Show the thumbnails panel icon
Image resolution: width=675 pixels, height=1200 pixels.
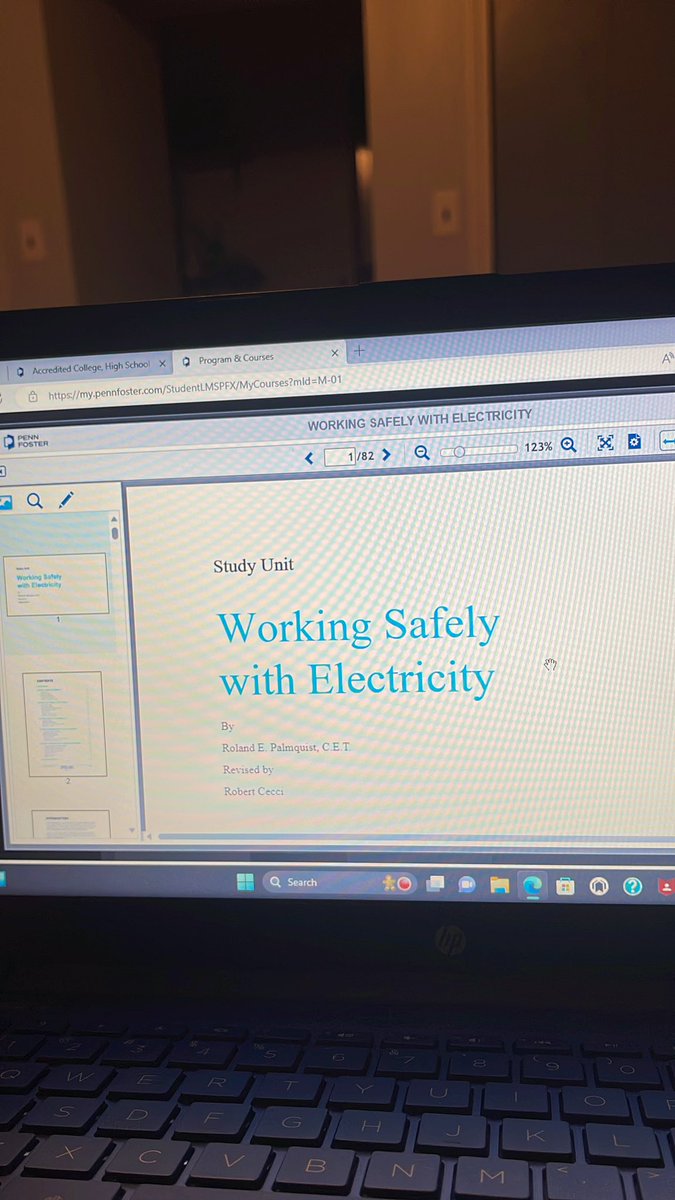click(x=6, y=502)
